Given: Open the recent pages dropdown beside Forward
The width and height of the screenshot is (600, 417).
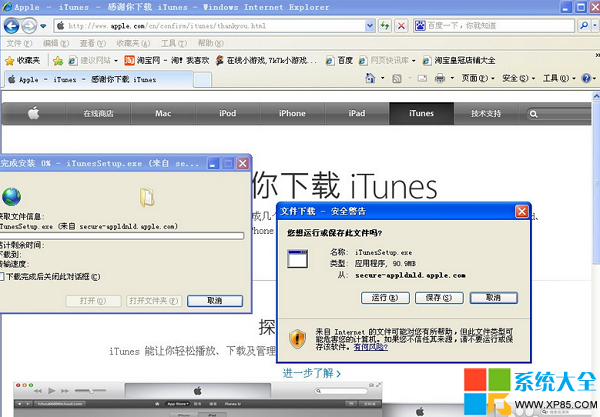Looking at the screenshot, I should [x=43, y=26].
